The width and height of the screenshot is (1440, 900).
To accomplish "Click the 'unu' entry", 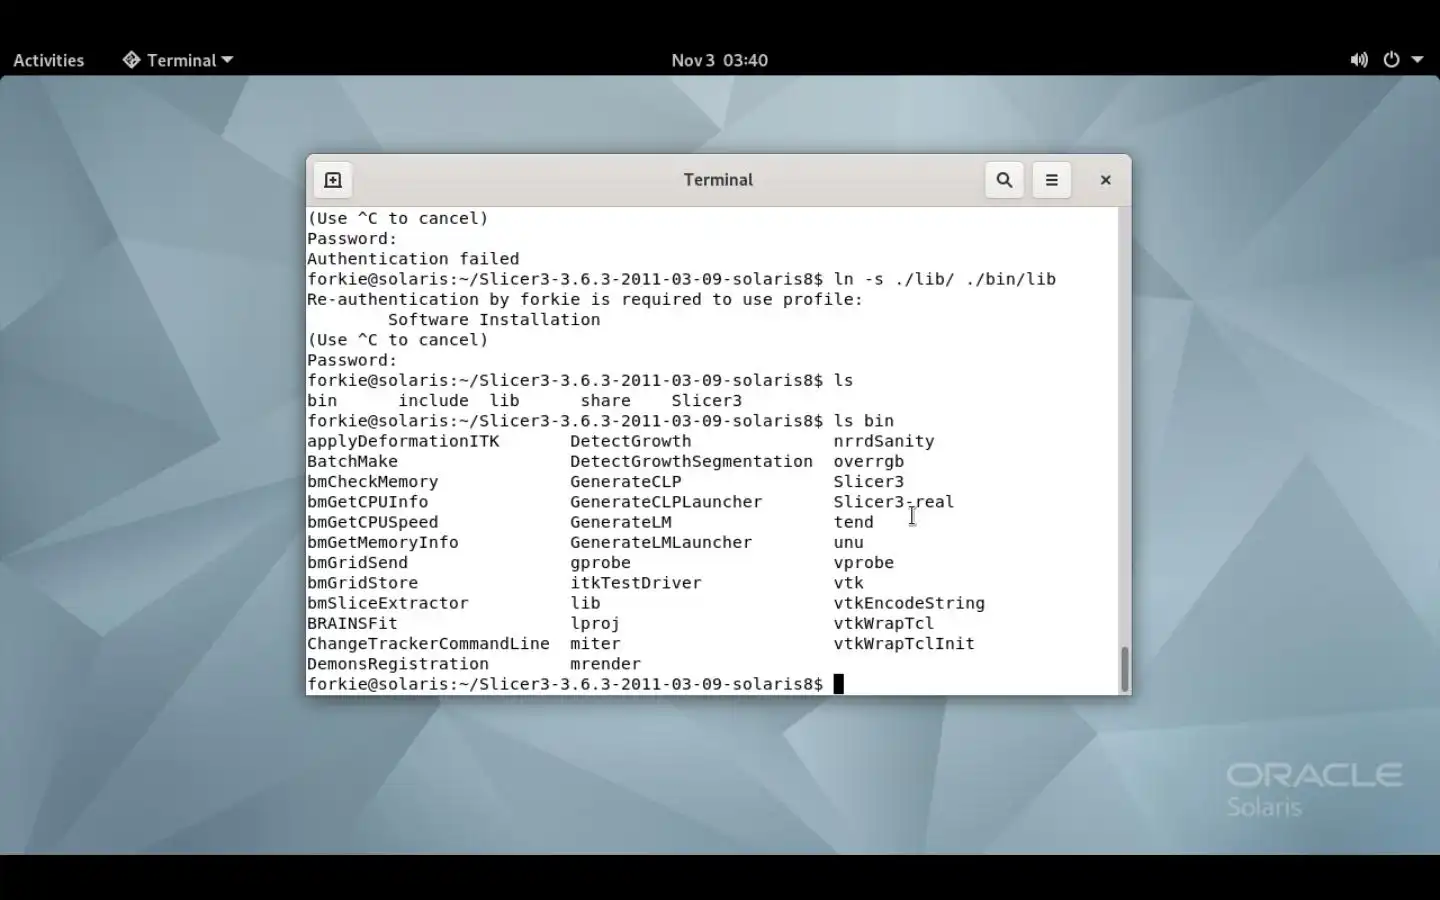I will point(848,542).
